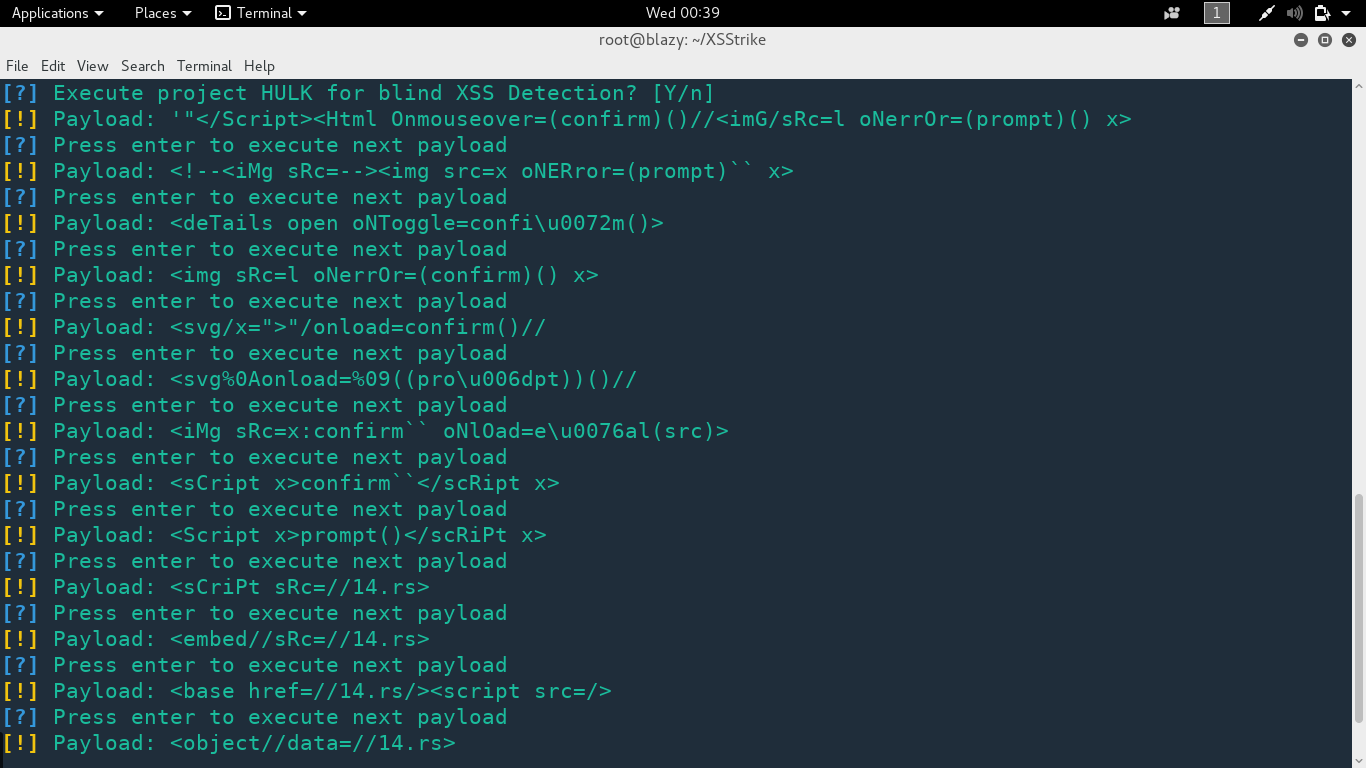Image resolution: width=1366 pixels, height=768 pixels.
Task: Open the Applications menu
Action: (x=57, y=13)
